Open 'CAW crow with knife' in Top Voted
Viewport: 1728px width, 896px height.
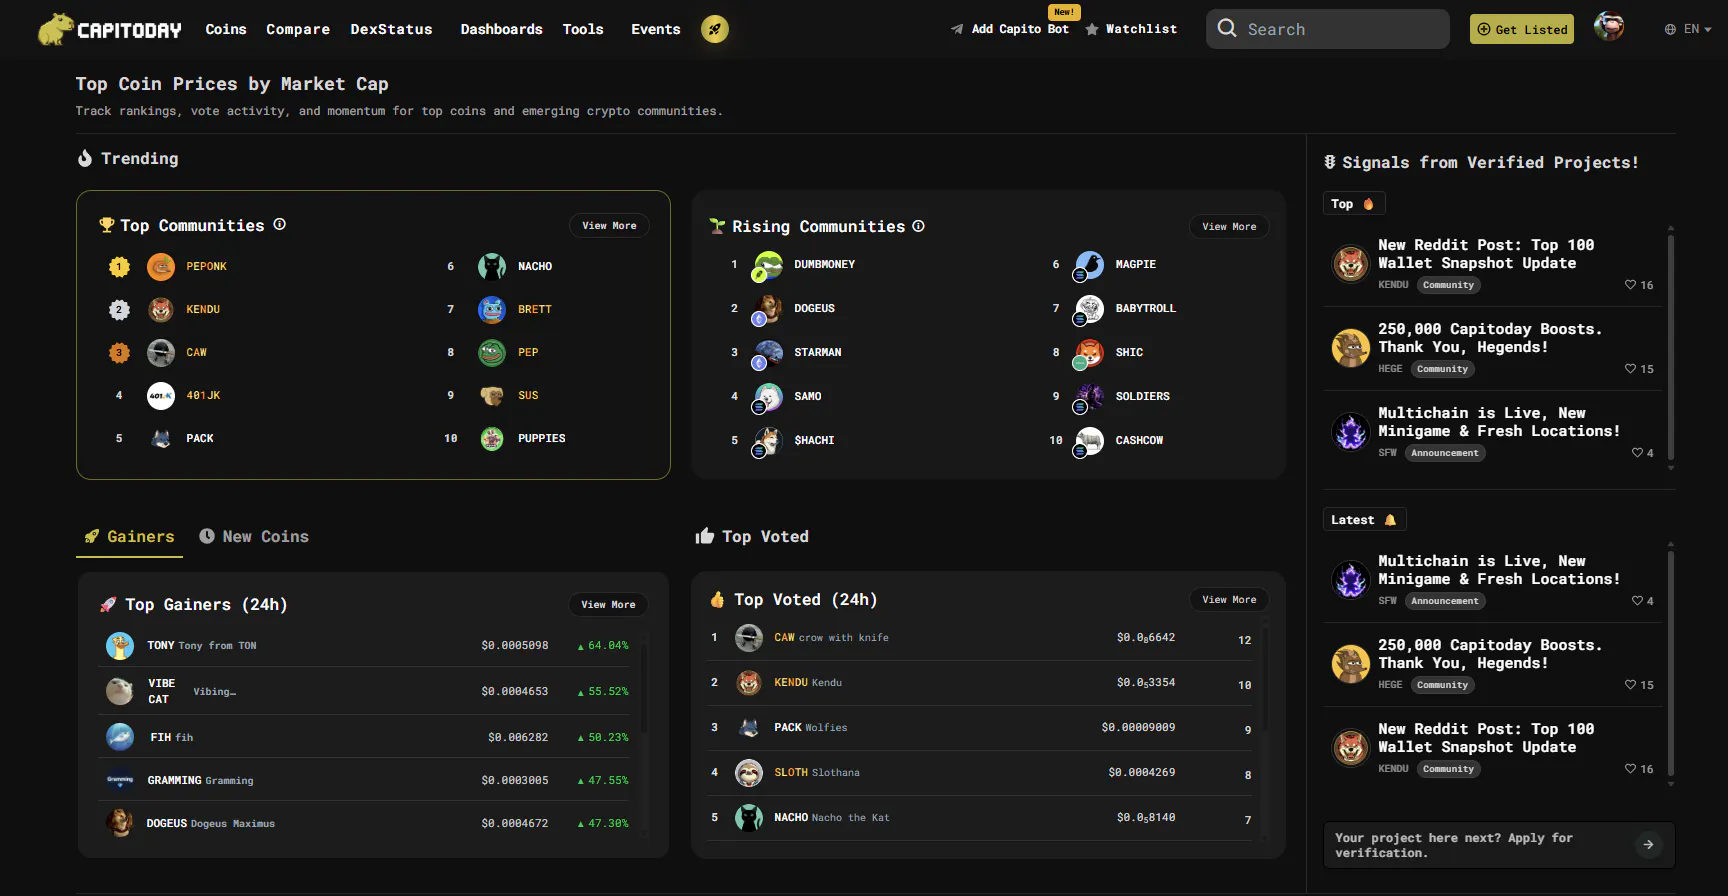(x=980, y=638)
